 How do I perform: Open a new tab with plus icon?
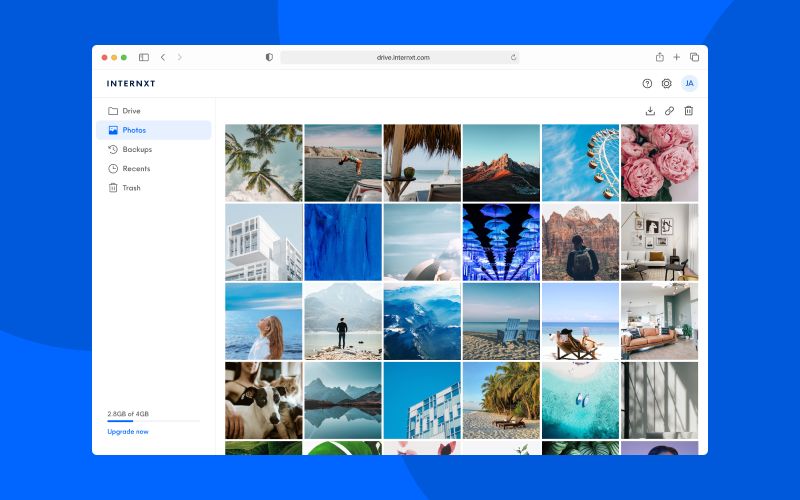(x=677, y=57)
